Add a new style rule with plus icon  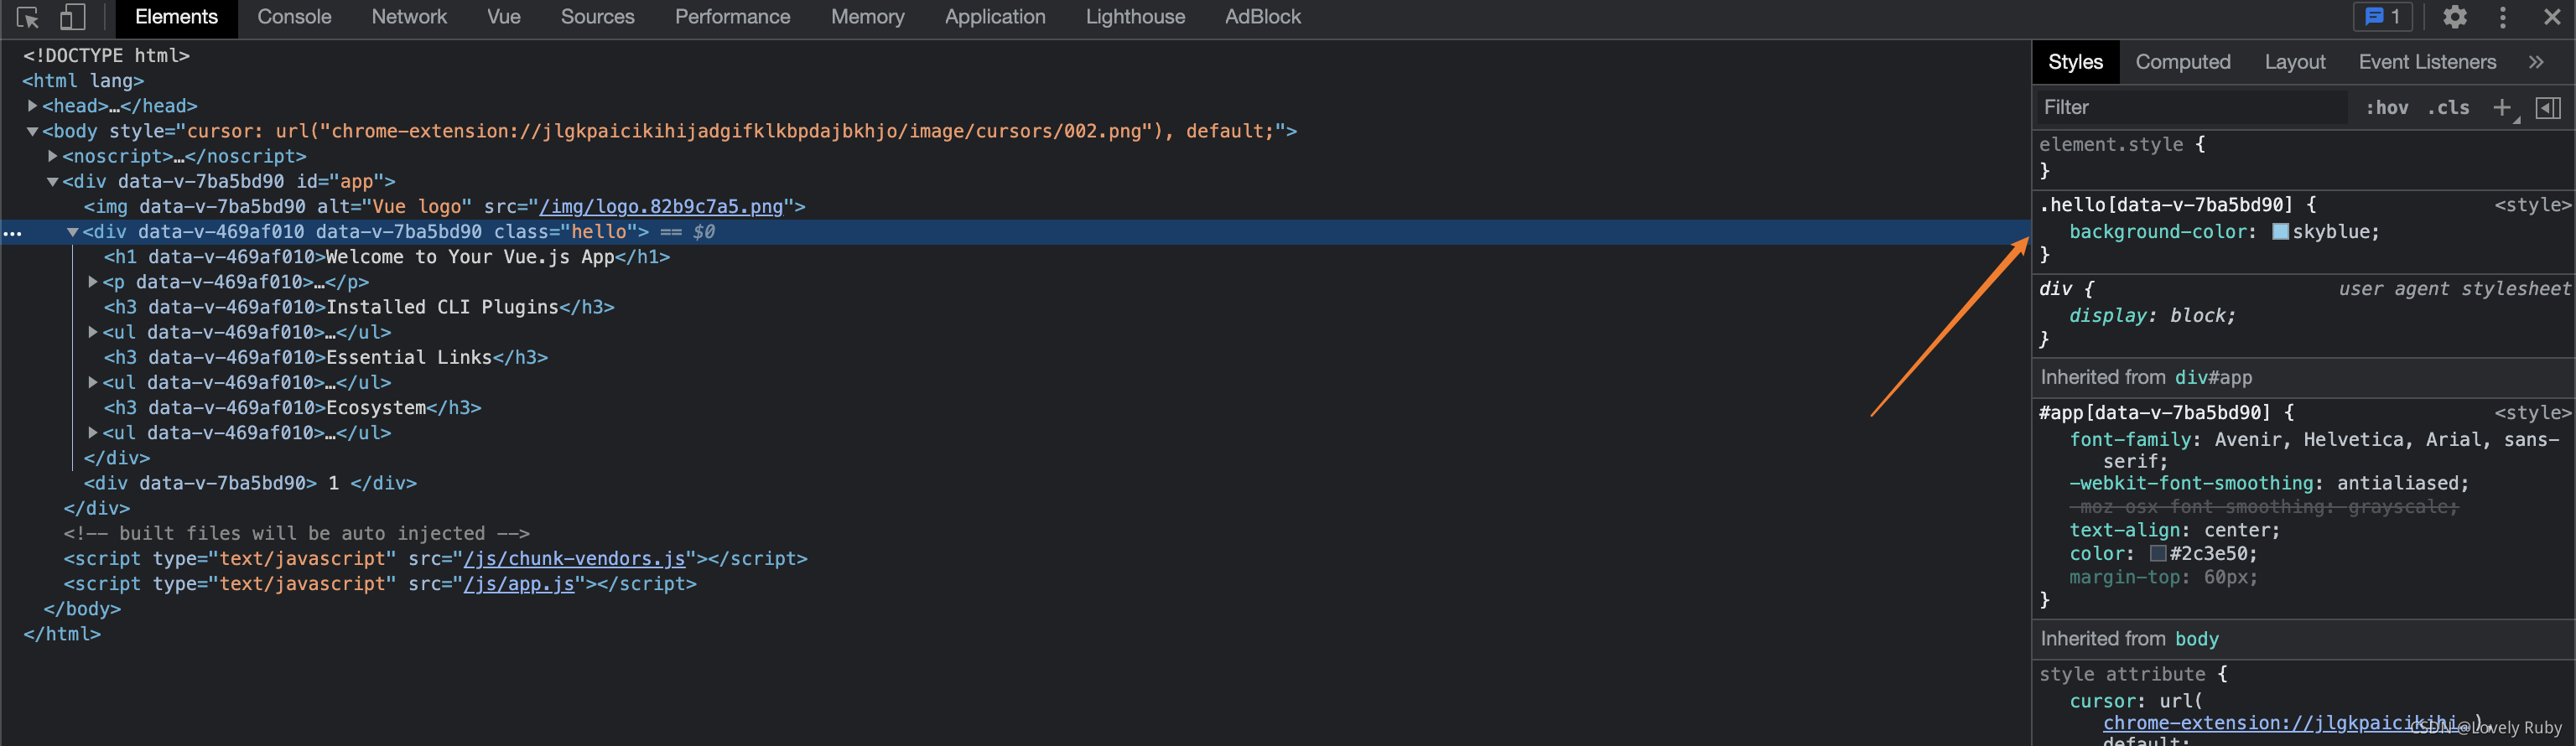(x=2502, y=108)
